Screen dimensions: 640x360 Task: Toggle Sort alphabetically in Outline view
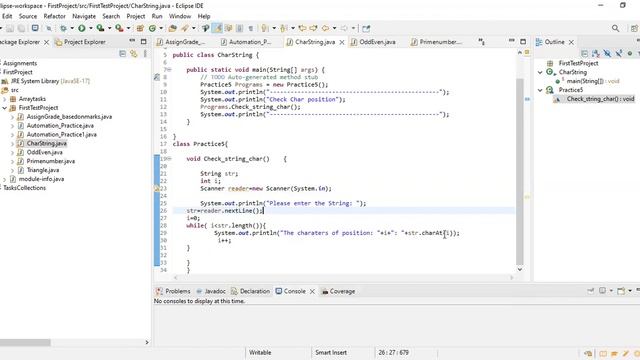[596, 53]
